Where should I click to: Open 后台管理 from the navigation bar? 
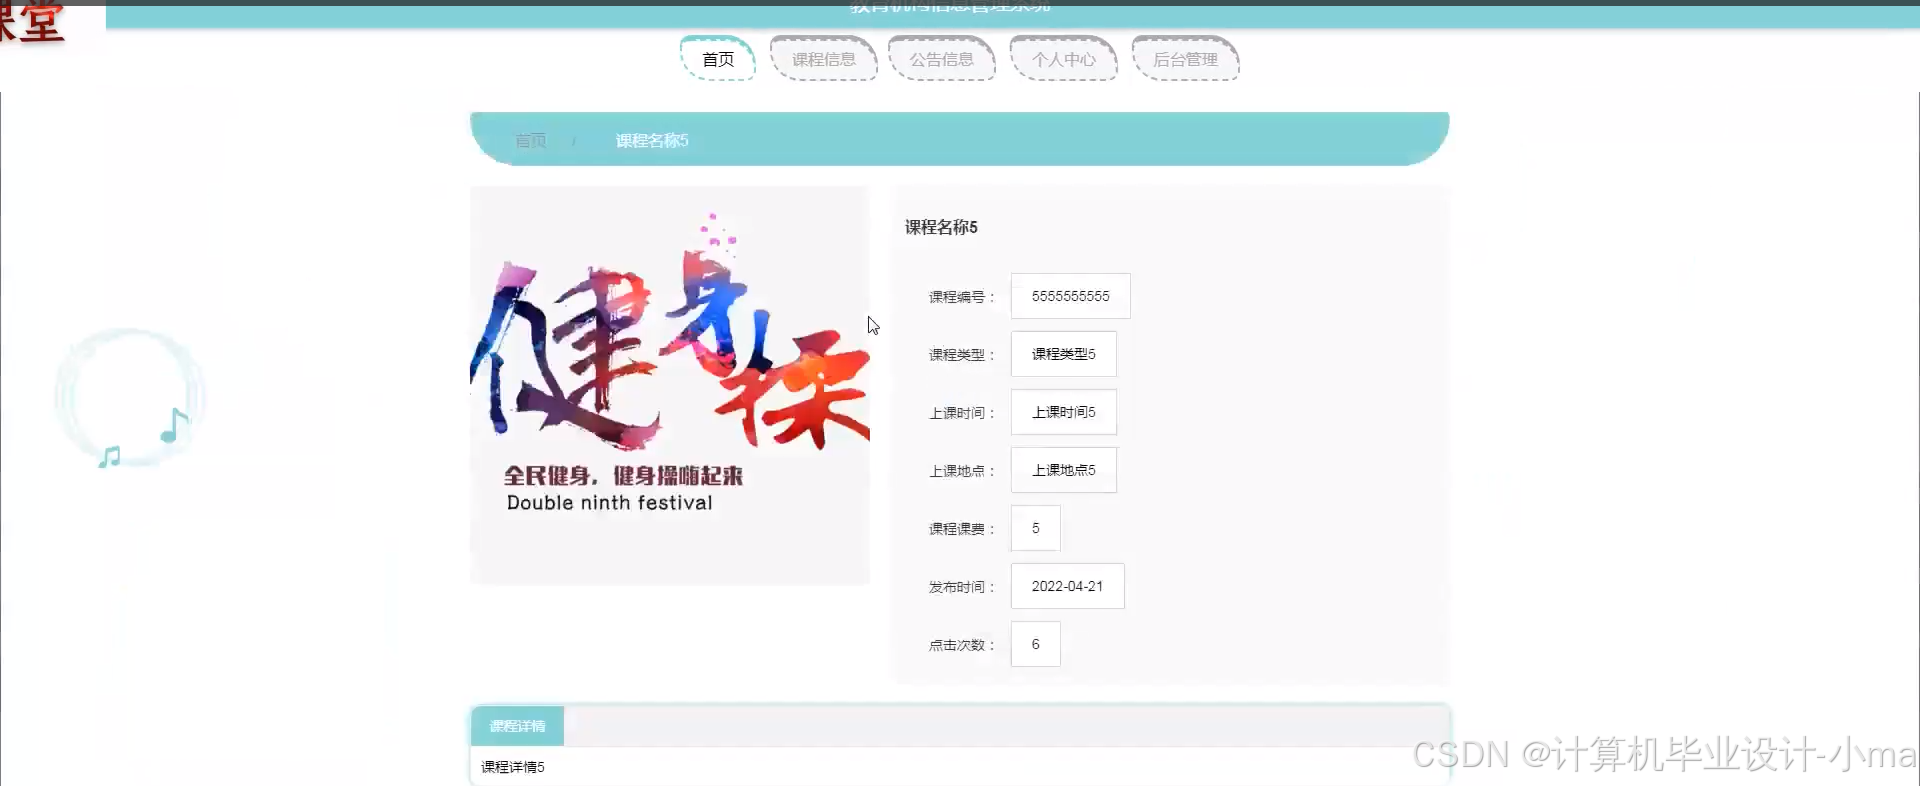pos(1186,59)
